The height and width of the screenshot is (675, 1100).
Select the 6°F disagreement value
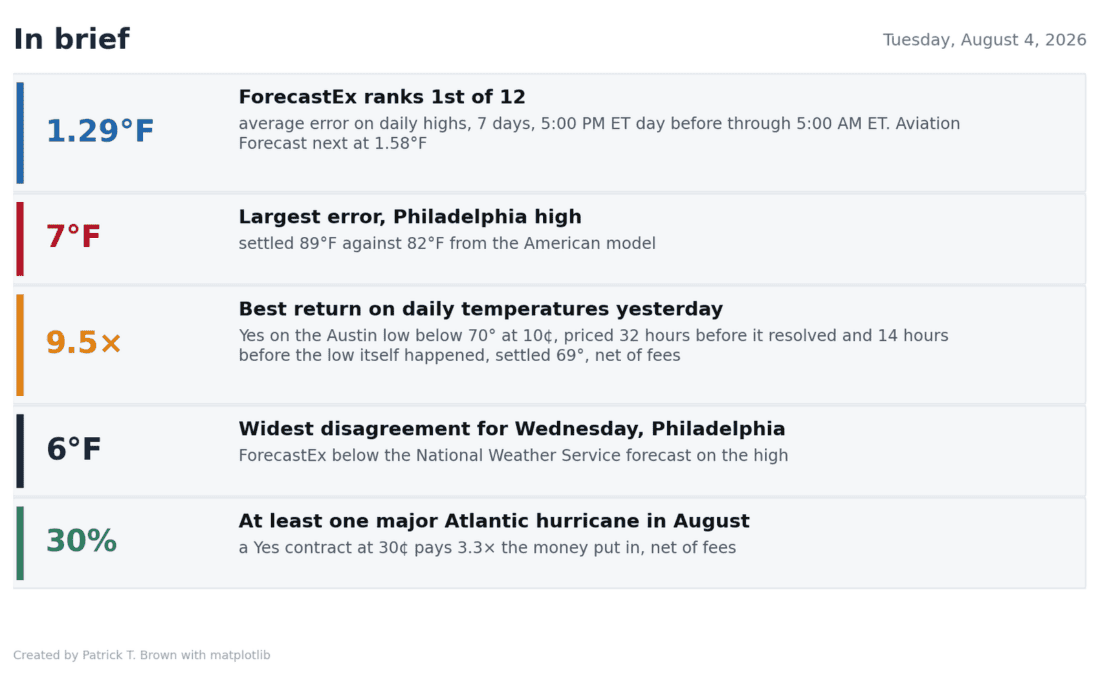pyautogui.click(x=74, y=449)
